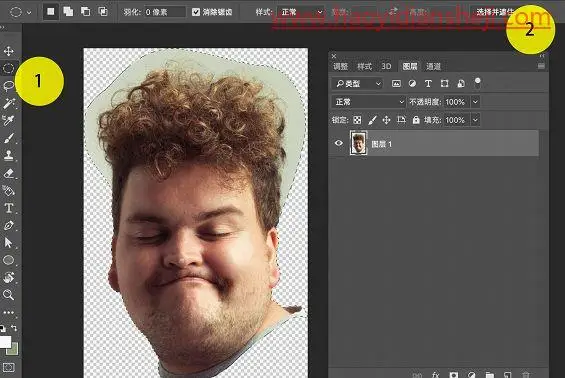Open the 不透明度 opacity dropdown arrow
This screenshot has width=565, height=378.
point(476,102)
